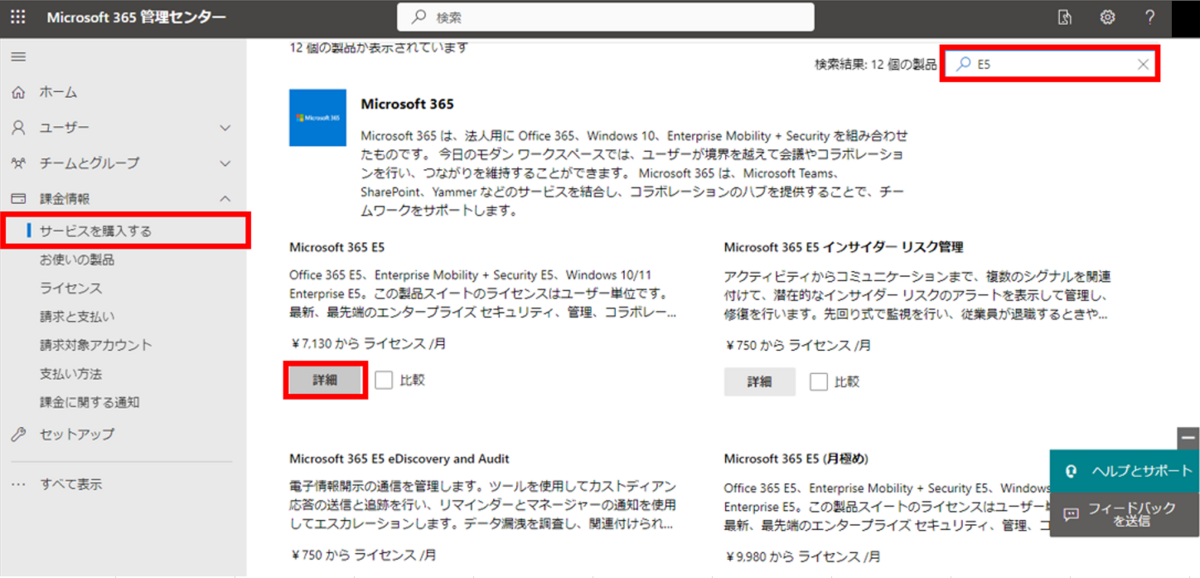Click Microsoft 365 管理センター title

(136, 17)
